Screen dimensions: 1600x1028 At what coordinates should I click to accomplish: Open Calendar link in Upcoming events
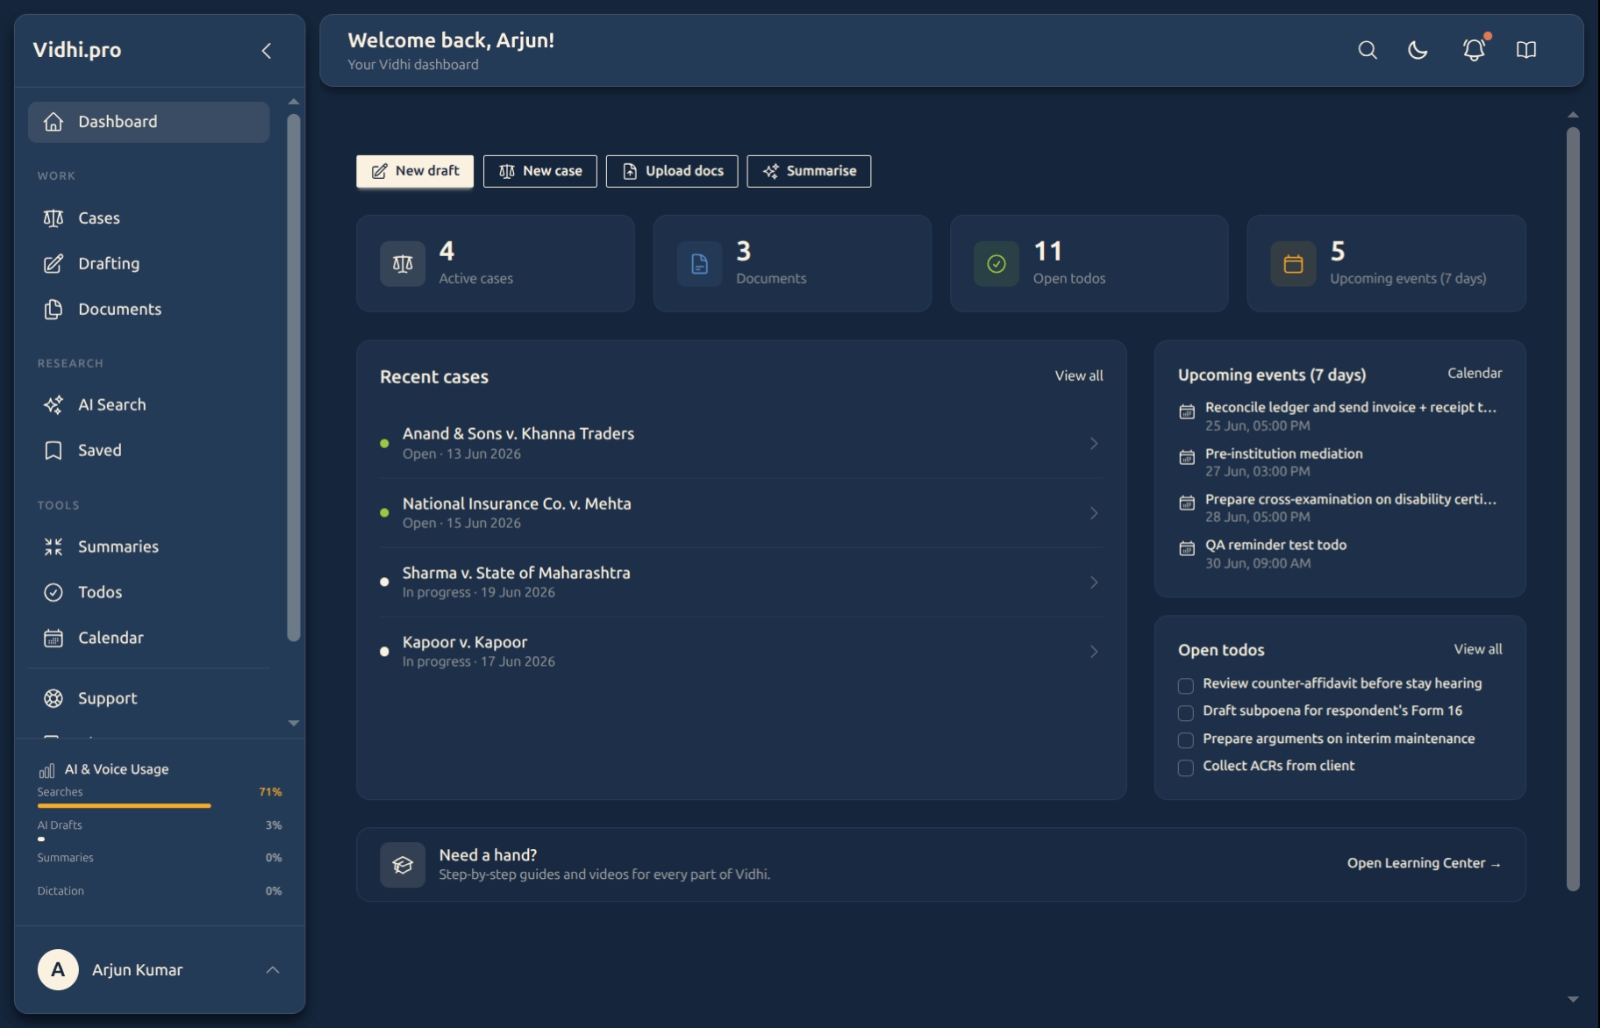[x=1475, y=373]
